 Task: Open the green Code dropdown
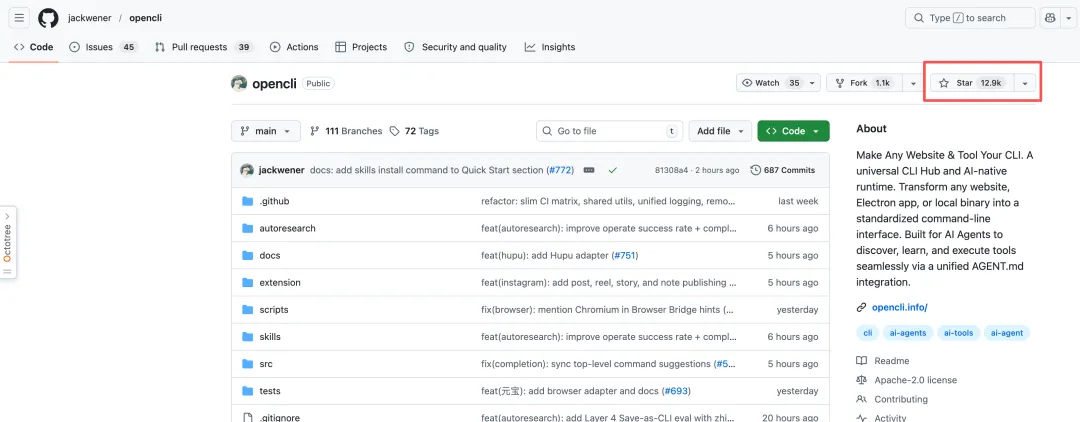[793, 131]
